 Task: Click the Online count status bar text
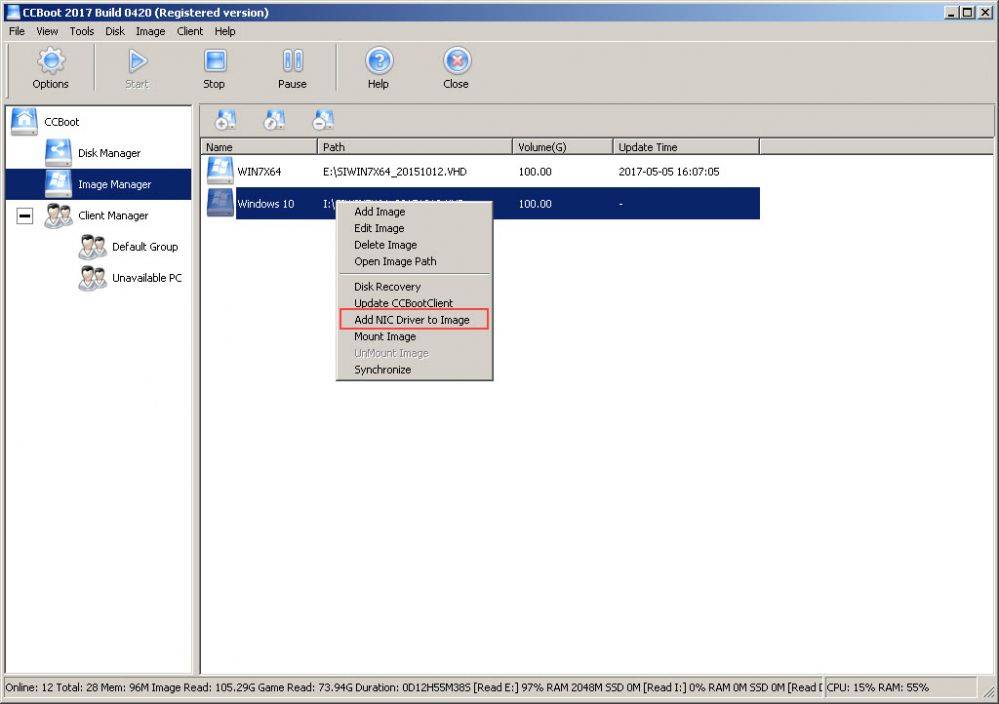[x=29, y=687]
